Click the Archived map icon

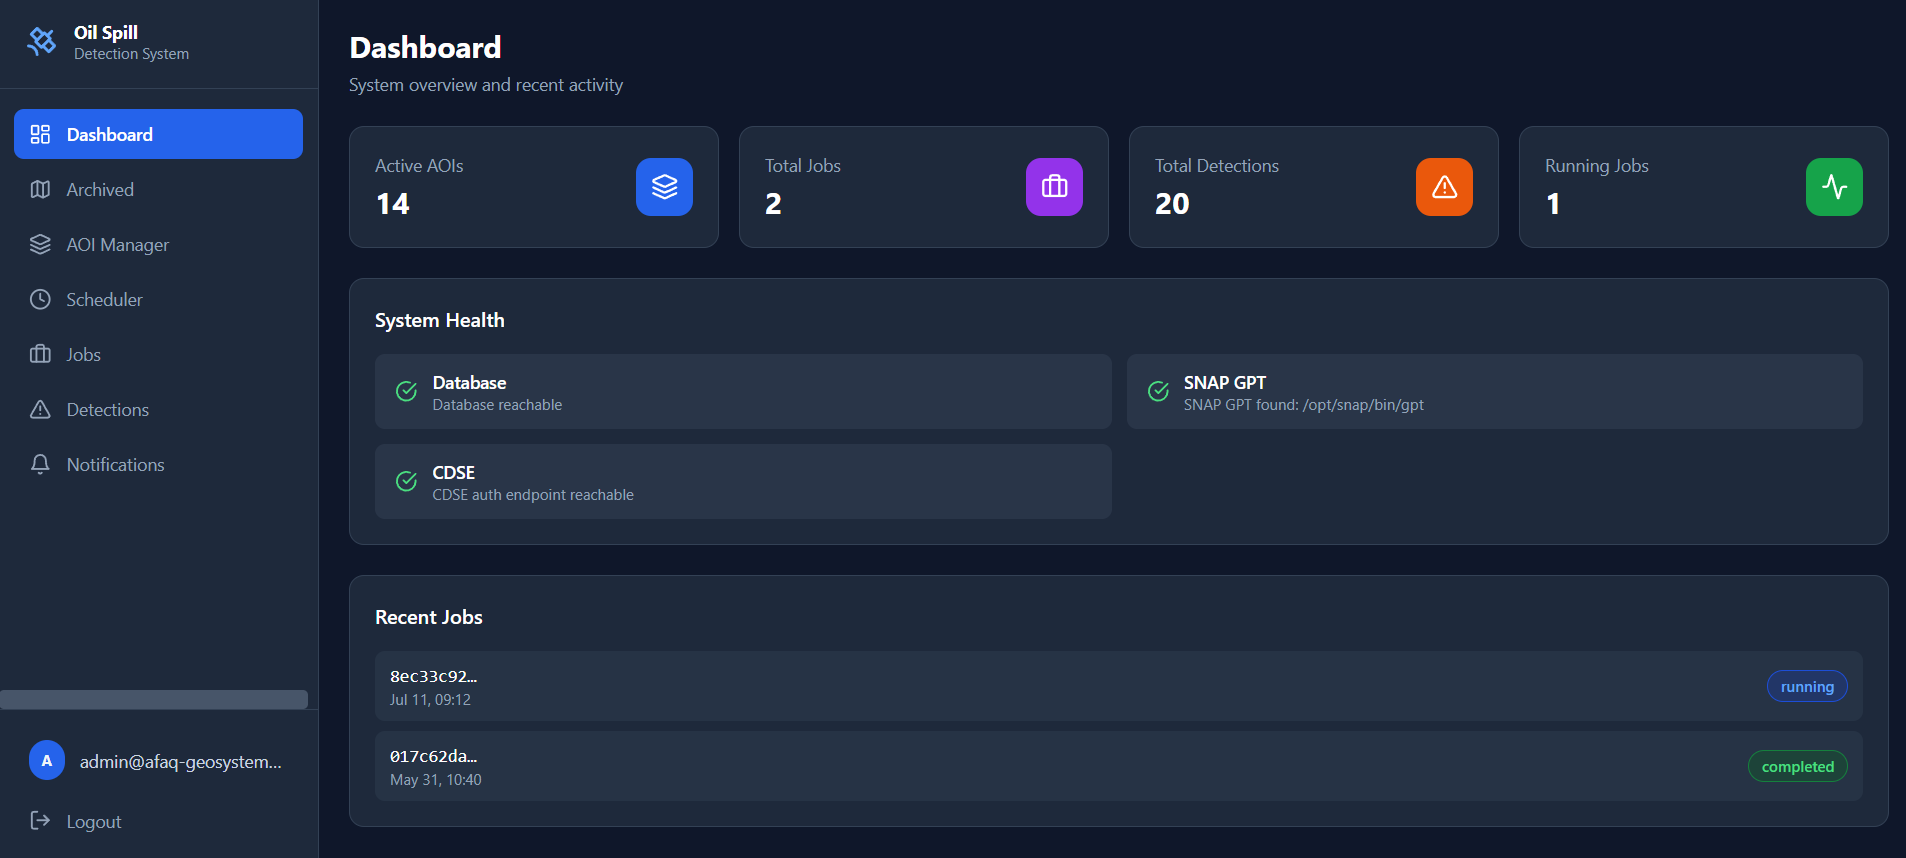pyautogui.click(x=40, y=189)
